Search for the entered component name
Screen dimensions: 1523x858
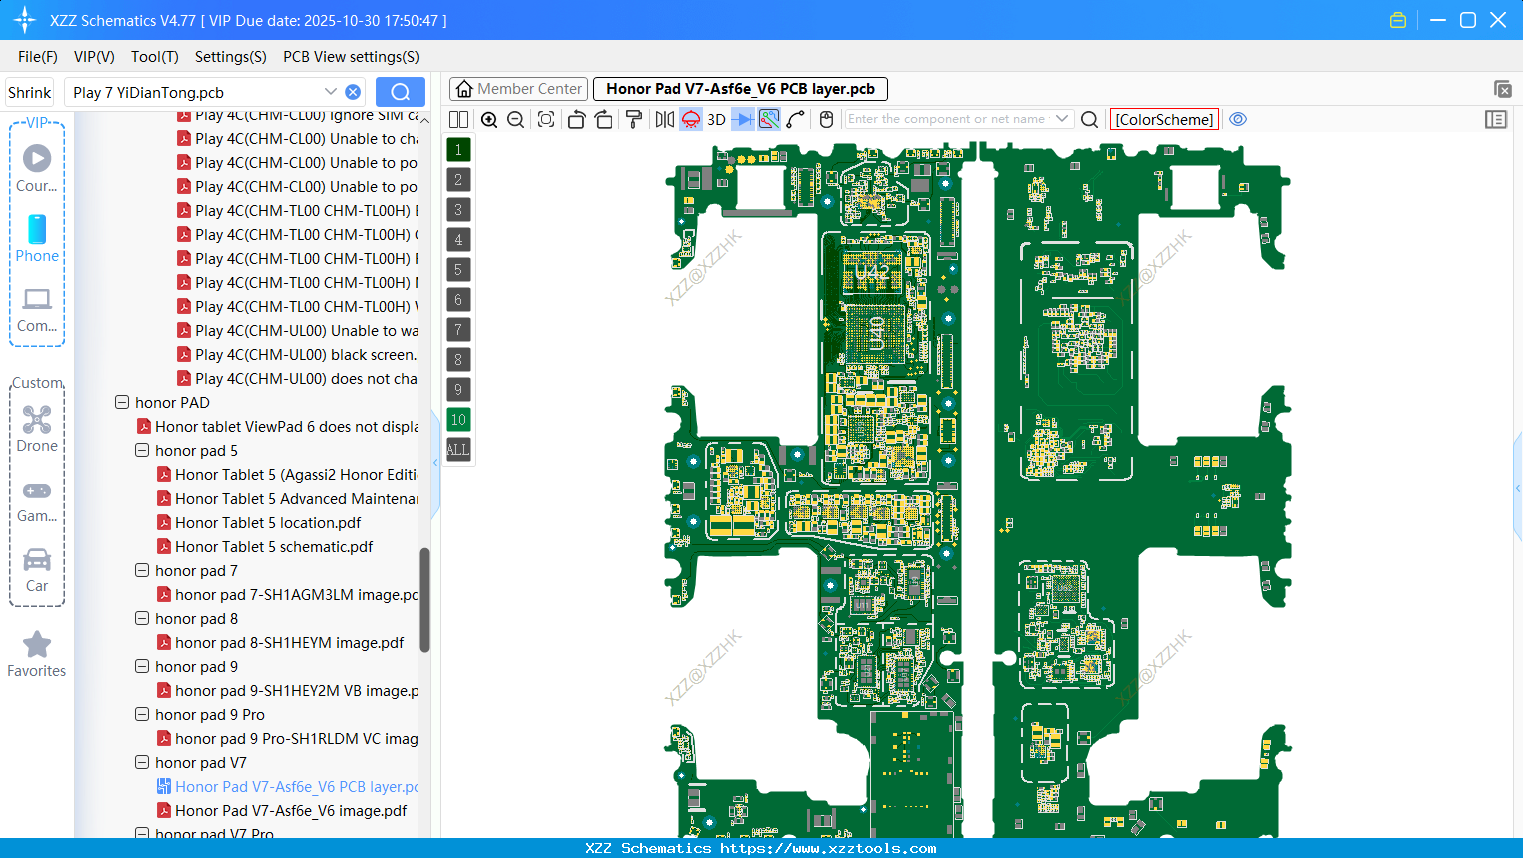[1090, 119]
